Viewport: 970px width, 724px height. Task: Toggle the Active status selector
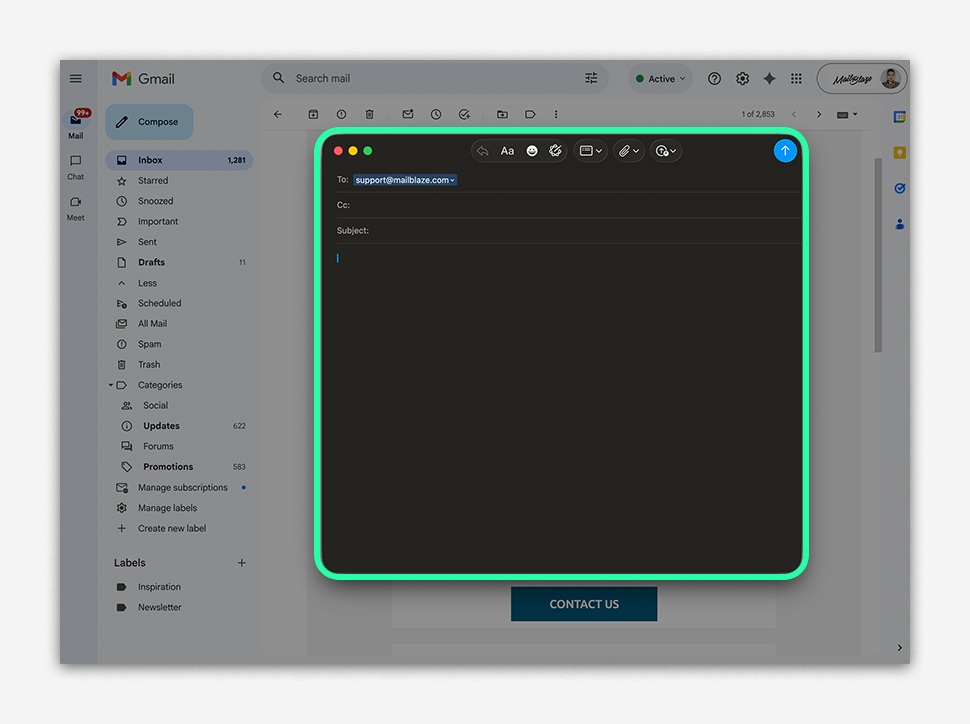(660, 78)
